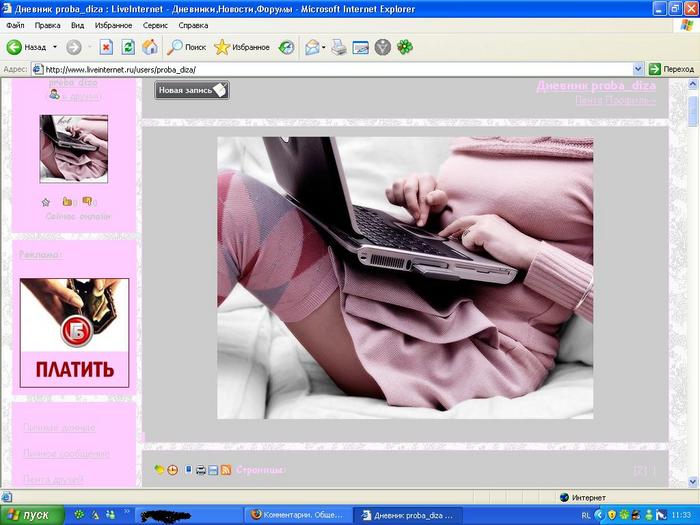This screenshot has width=700, height=525.
Task: Expand hidden tray icons arrow
Action: tap(599, 515)
